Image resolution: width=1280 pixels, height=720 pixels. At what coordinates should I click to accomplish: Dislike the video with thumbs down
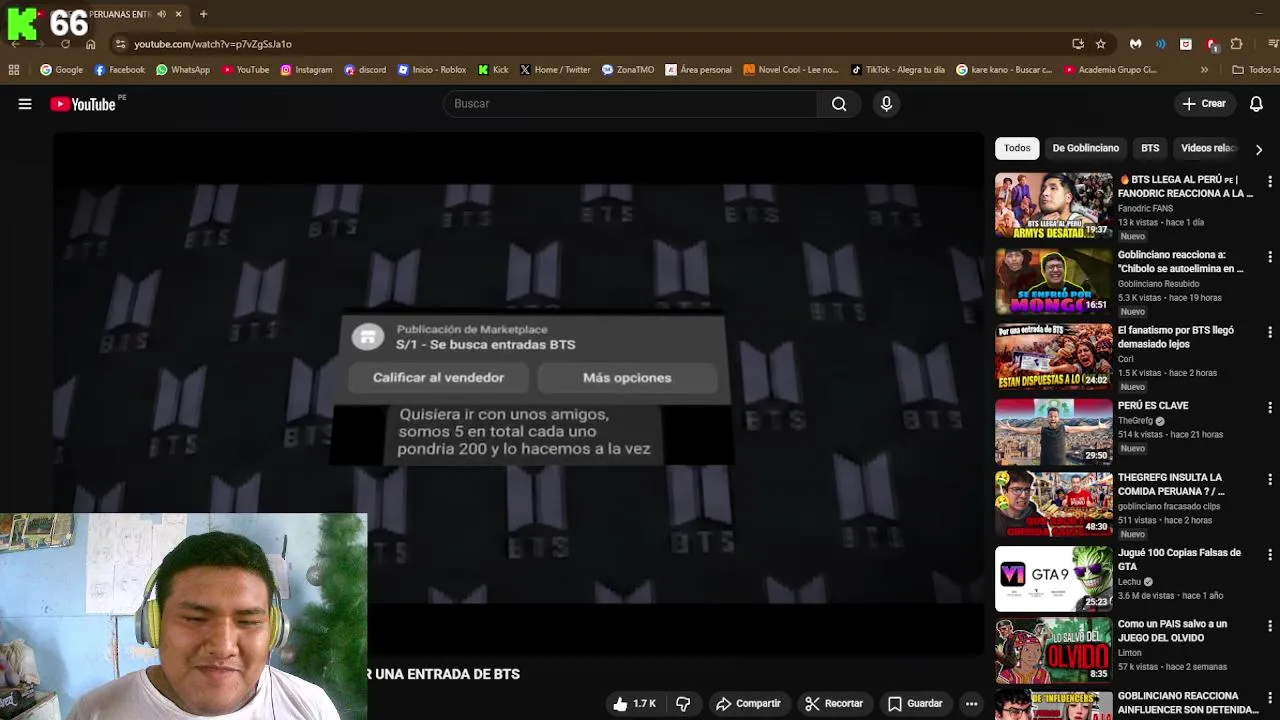pyautogui.click(x=683, y=704)
